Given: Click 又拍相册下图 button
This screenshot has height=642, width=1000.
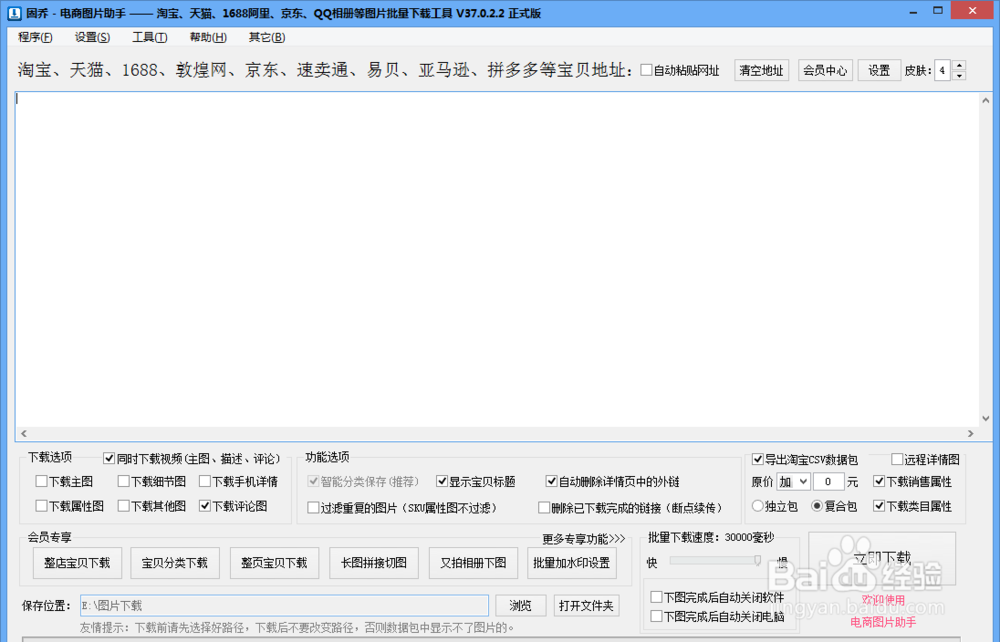Looking at the screenshot, I should click(473, 563).
